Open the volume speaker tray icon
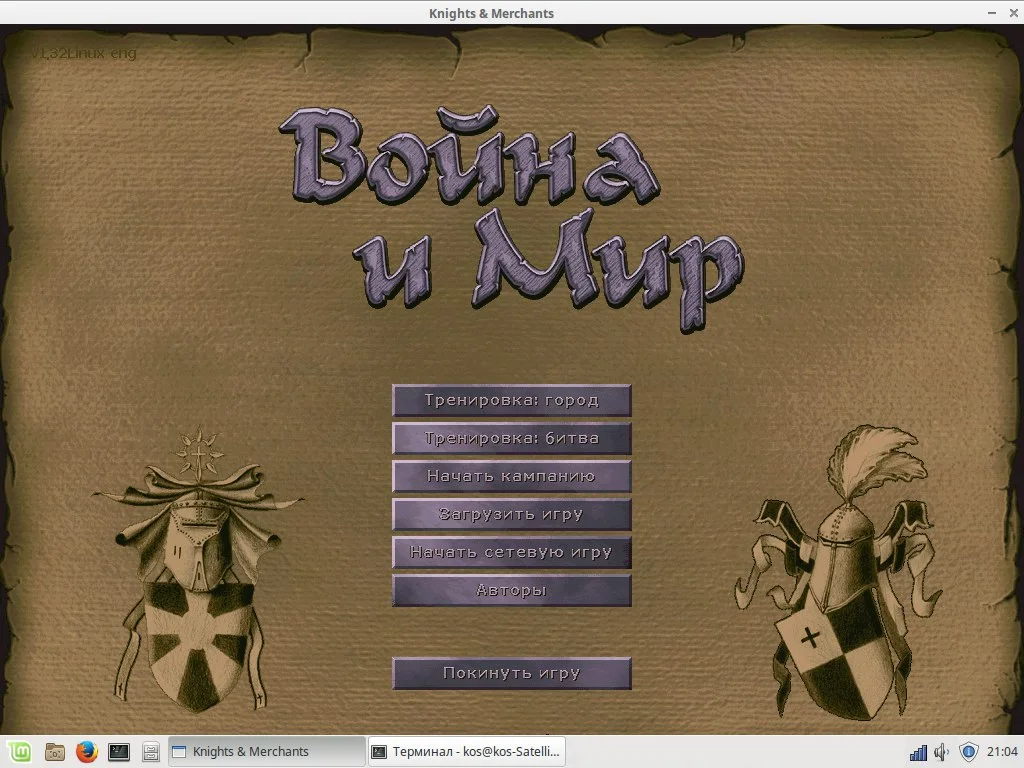 pos(942,752)
